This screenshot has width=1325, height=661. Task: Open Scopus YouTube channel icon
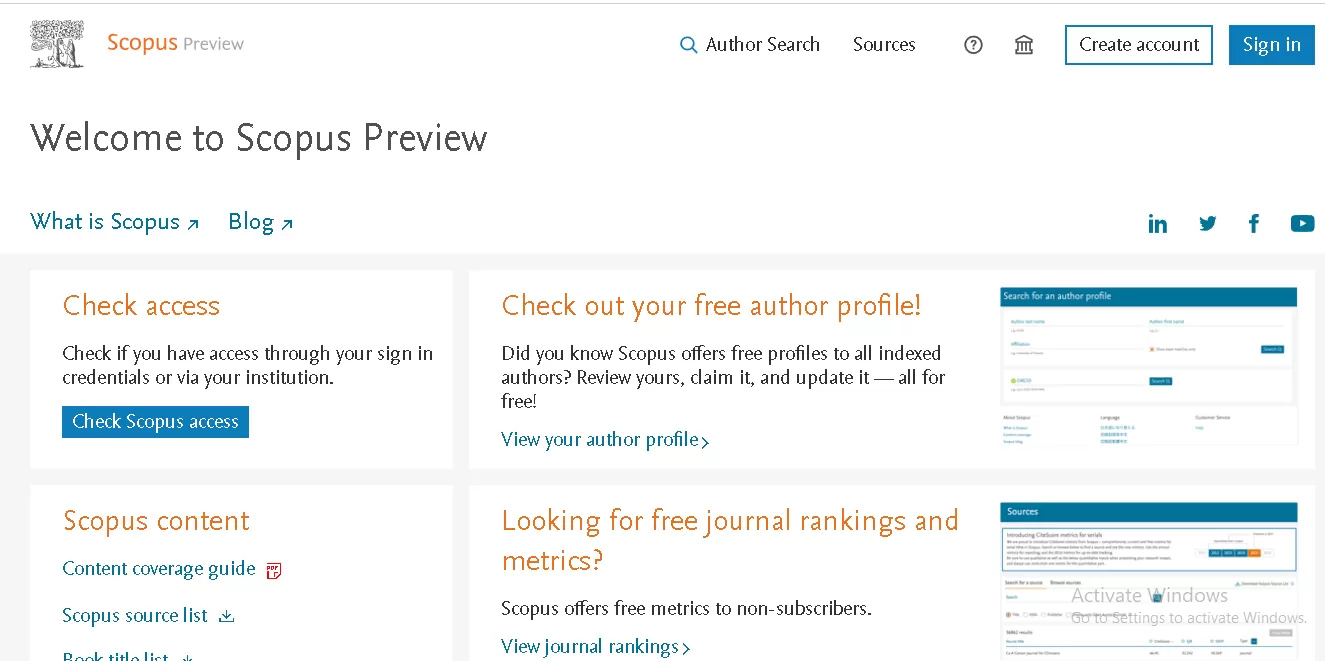pos(1302,224)
